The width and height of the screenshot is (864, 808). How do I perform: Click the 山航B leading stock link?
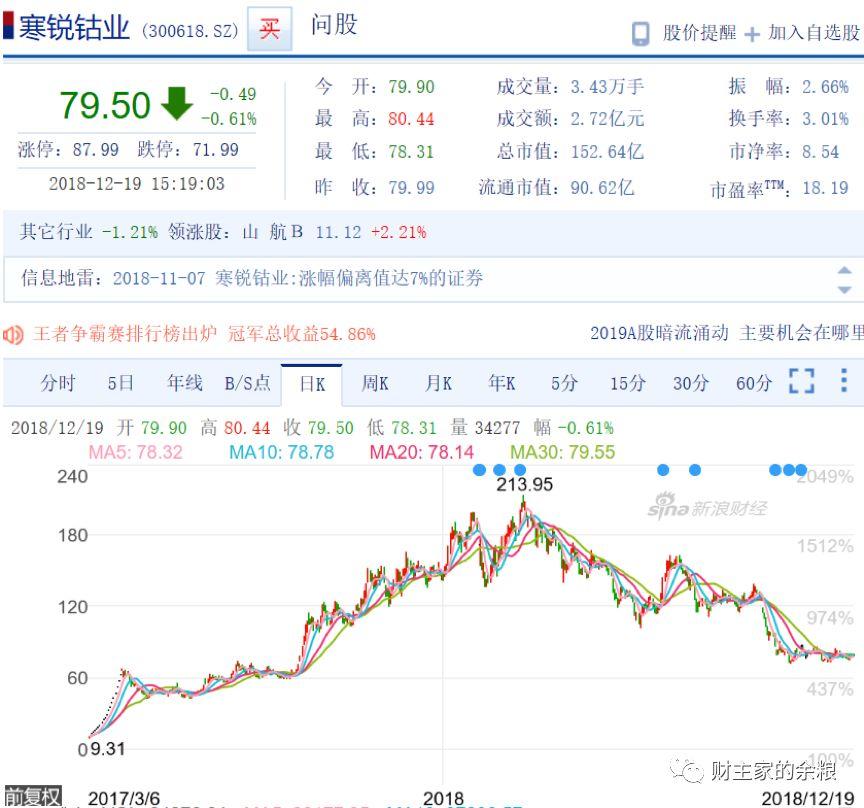pos(272,232)
